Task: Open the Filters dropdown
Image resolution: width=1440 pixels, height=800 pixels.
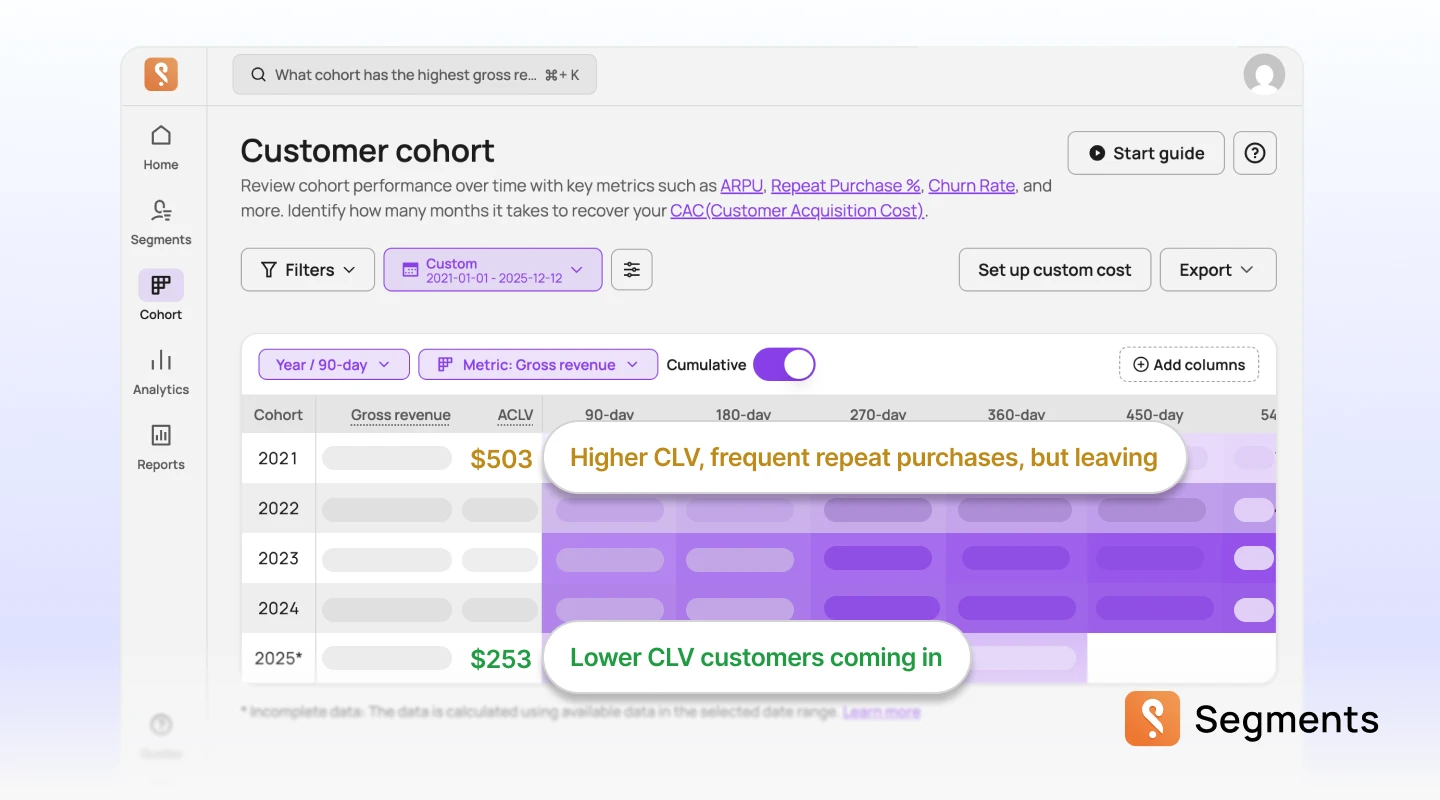Action: click(307, 269)
